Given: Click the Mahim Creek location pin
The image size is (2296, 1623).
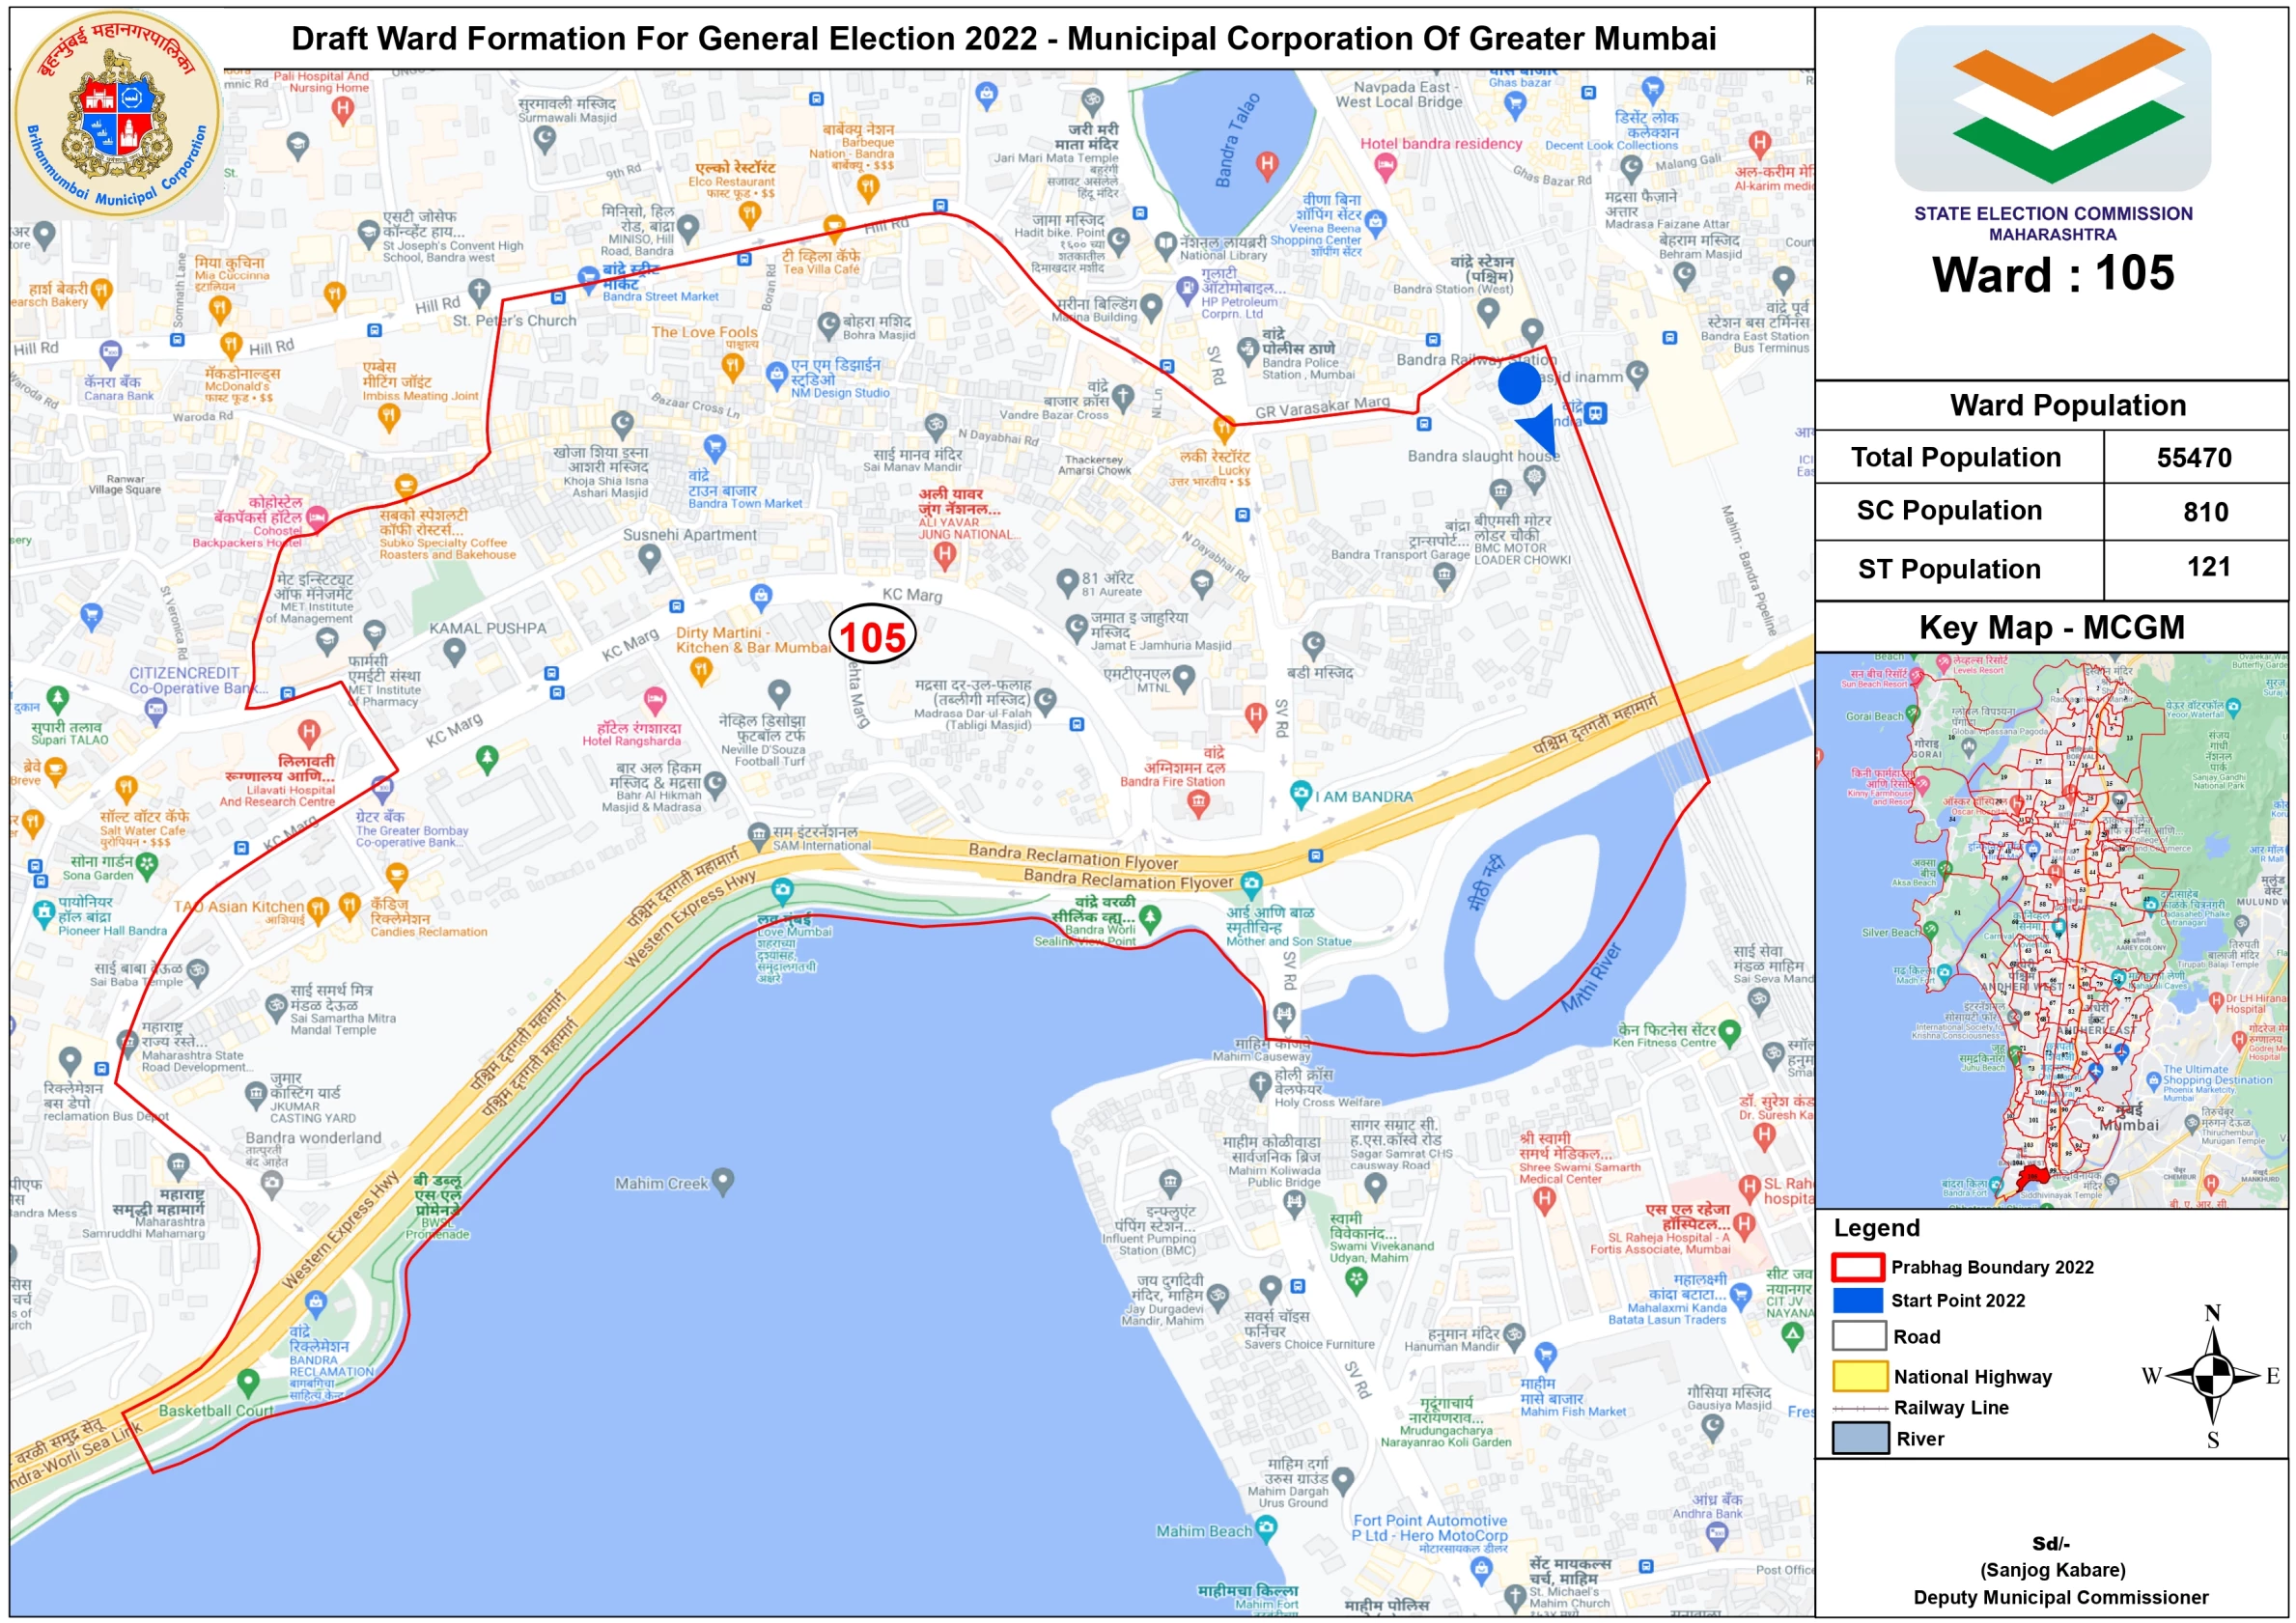Looking at the screenshot, I should (722, 1181).
